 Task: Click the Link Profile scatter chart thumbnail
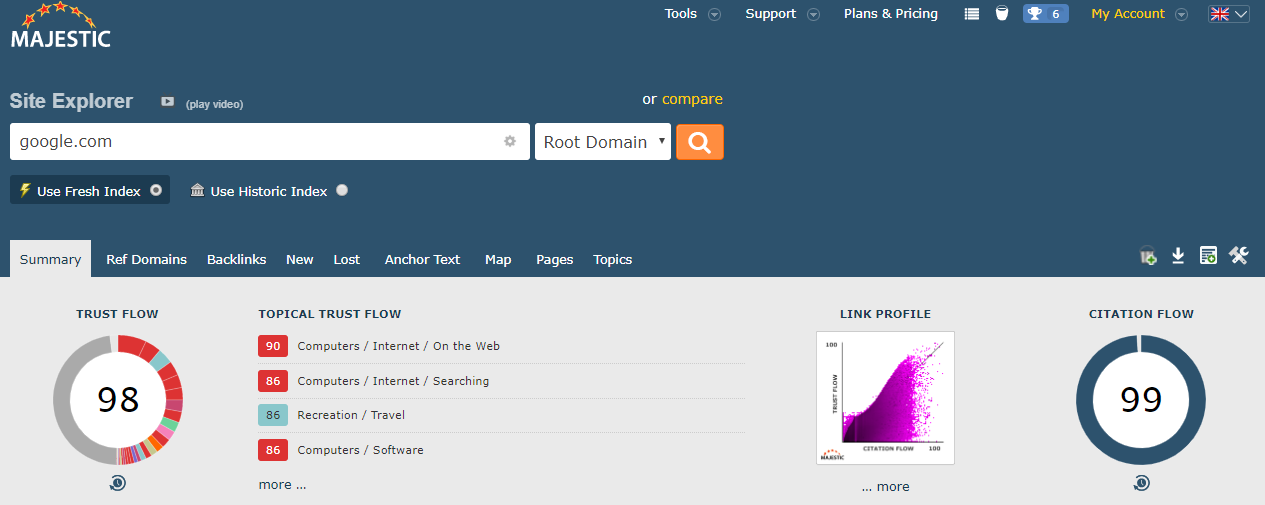[885, 398]
